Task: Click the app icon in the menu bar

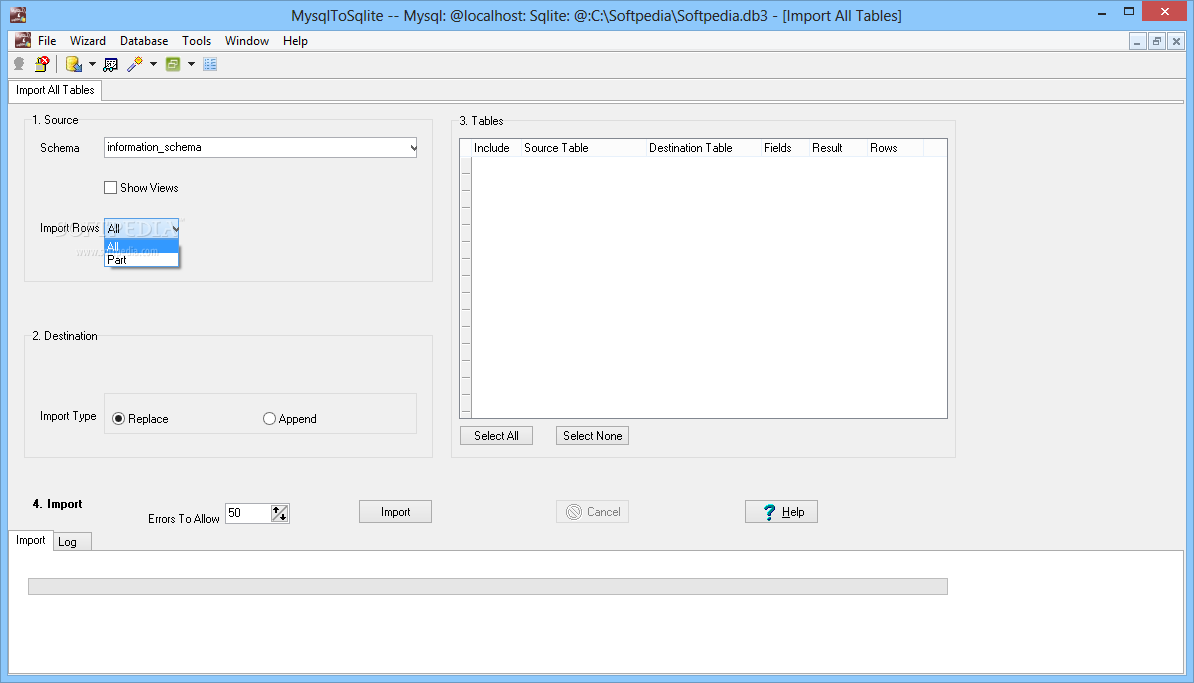Action: click(x=23, y=40)
